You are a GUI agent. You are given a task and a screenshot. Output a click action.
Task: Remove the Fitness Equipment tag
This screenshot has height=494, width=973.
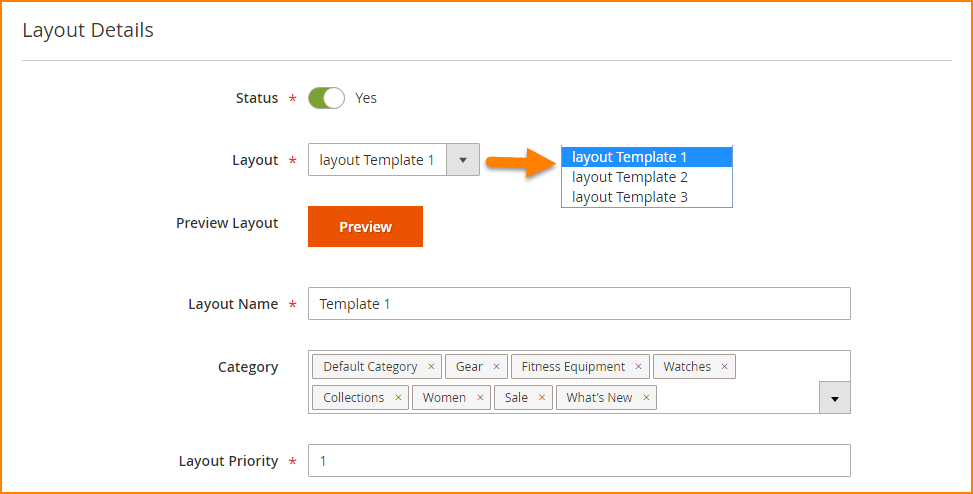coord(638,367)
